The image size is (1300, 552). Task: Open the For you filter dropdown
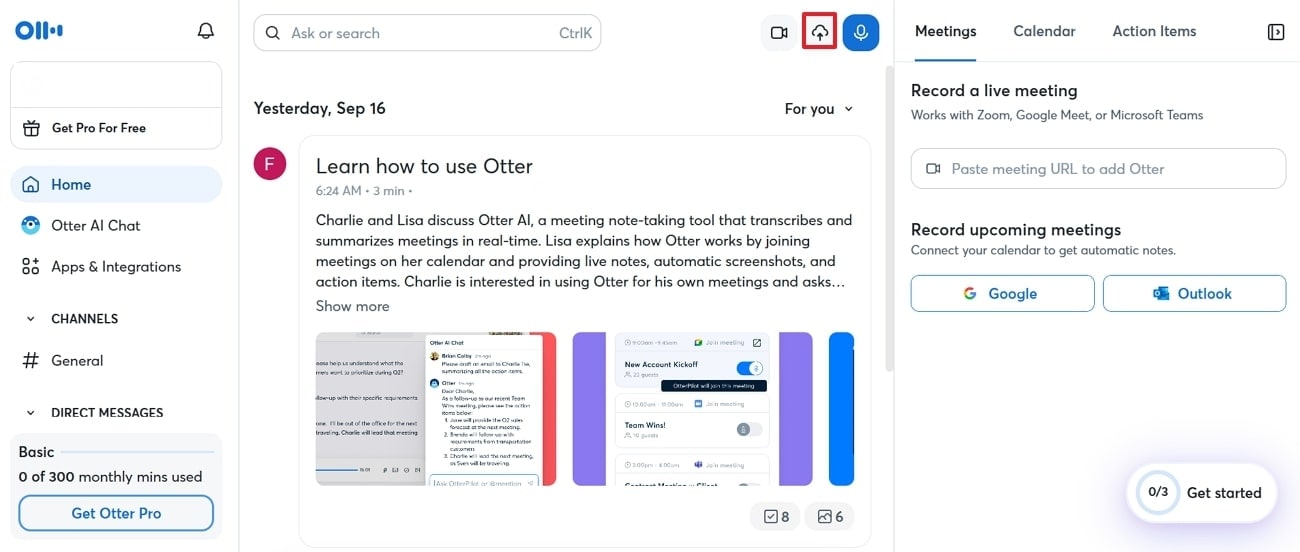(819, 109)
